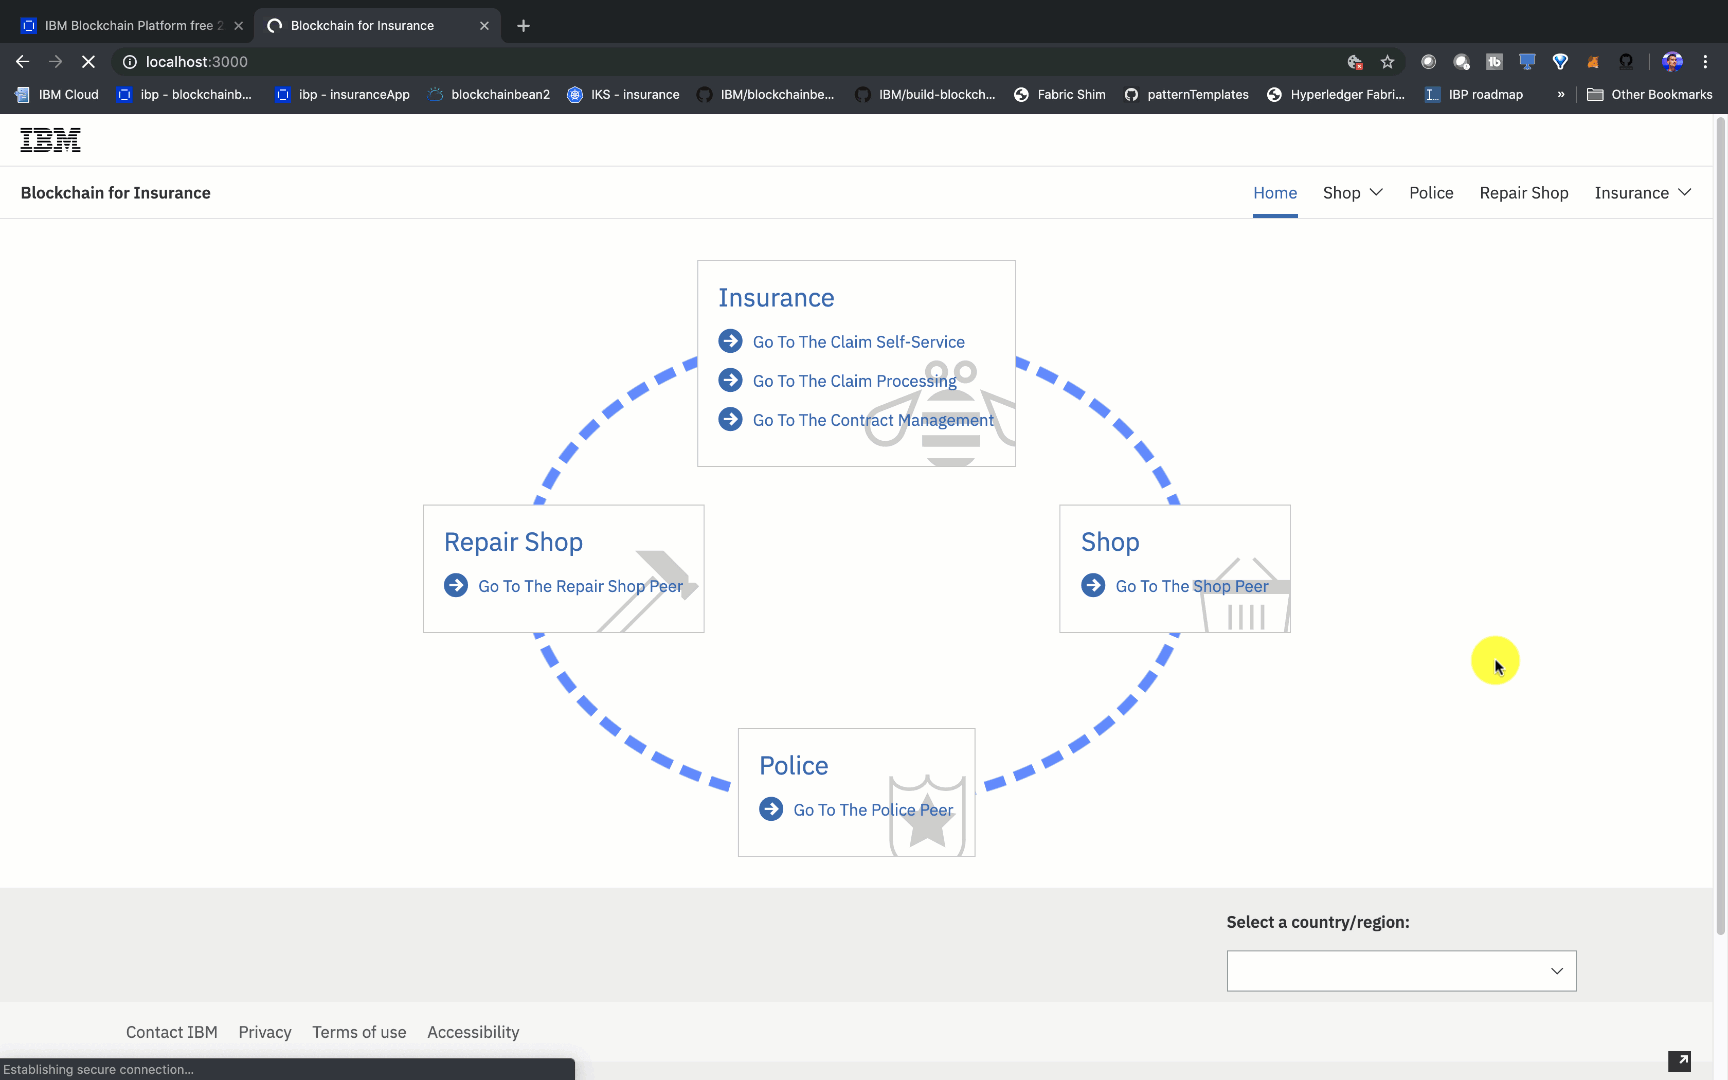Viewport: 1728px width, 1080px height.
Task: Click the IBM logo in the header
Action: pyautogui.click(x=50, y=140)
